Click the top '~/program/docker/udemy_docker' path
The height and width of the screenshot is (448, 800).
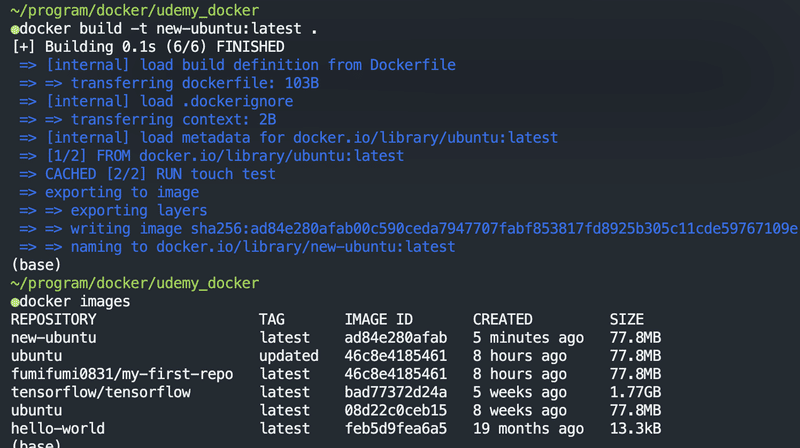pyautogui.click(x=135, y=10)
